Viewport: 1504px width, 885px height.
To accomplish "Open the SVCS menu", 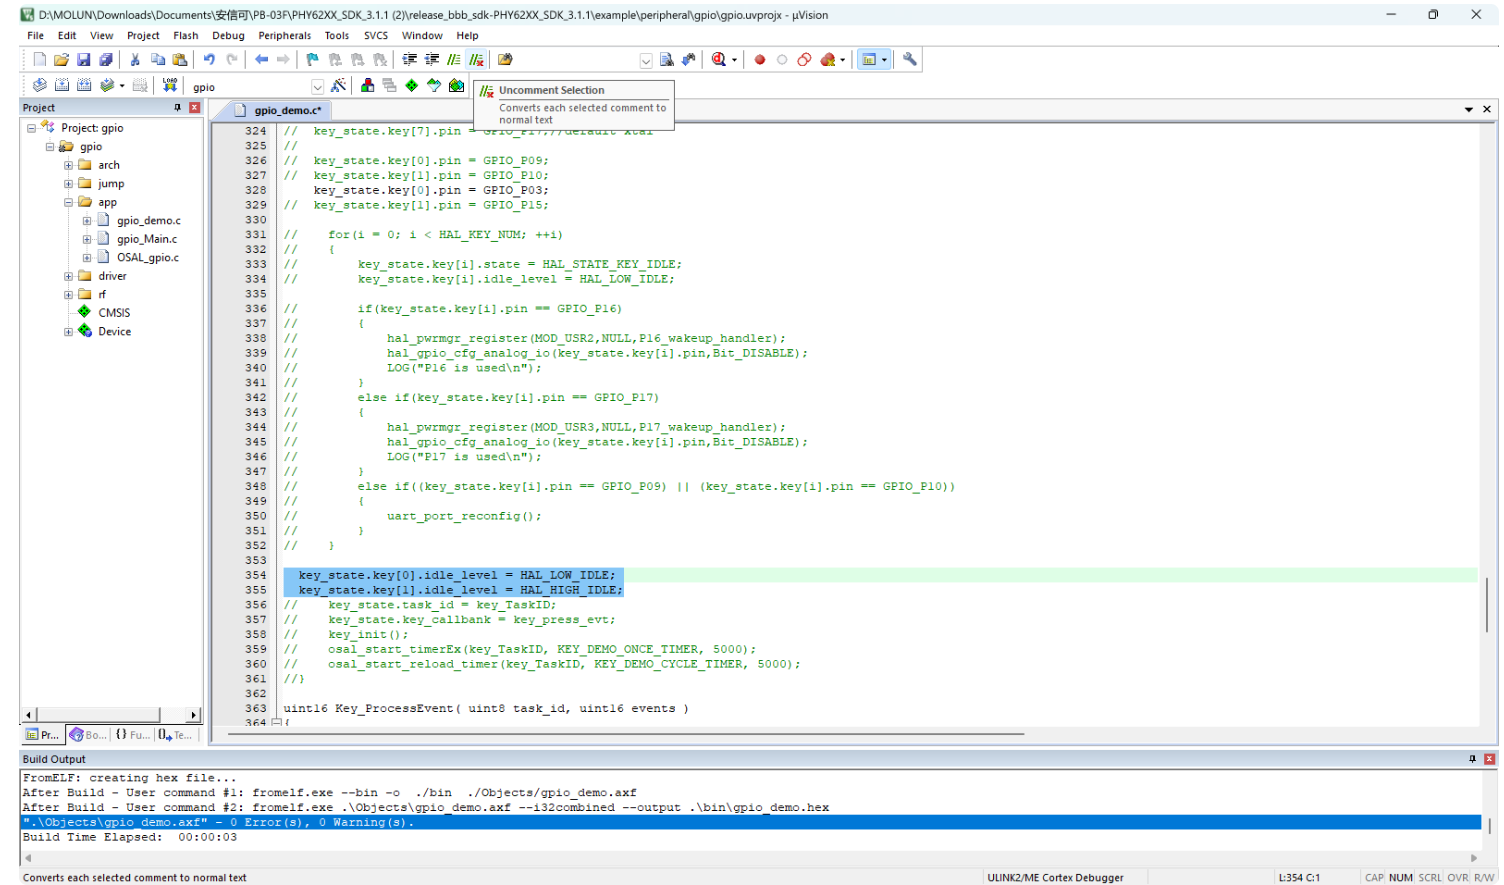I will pos(376,36).
